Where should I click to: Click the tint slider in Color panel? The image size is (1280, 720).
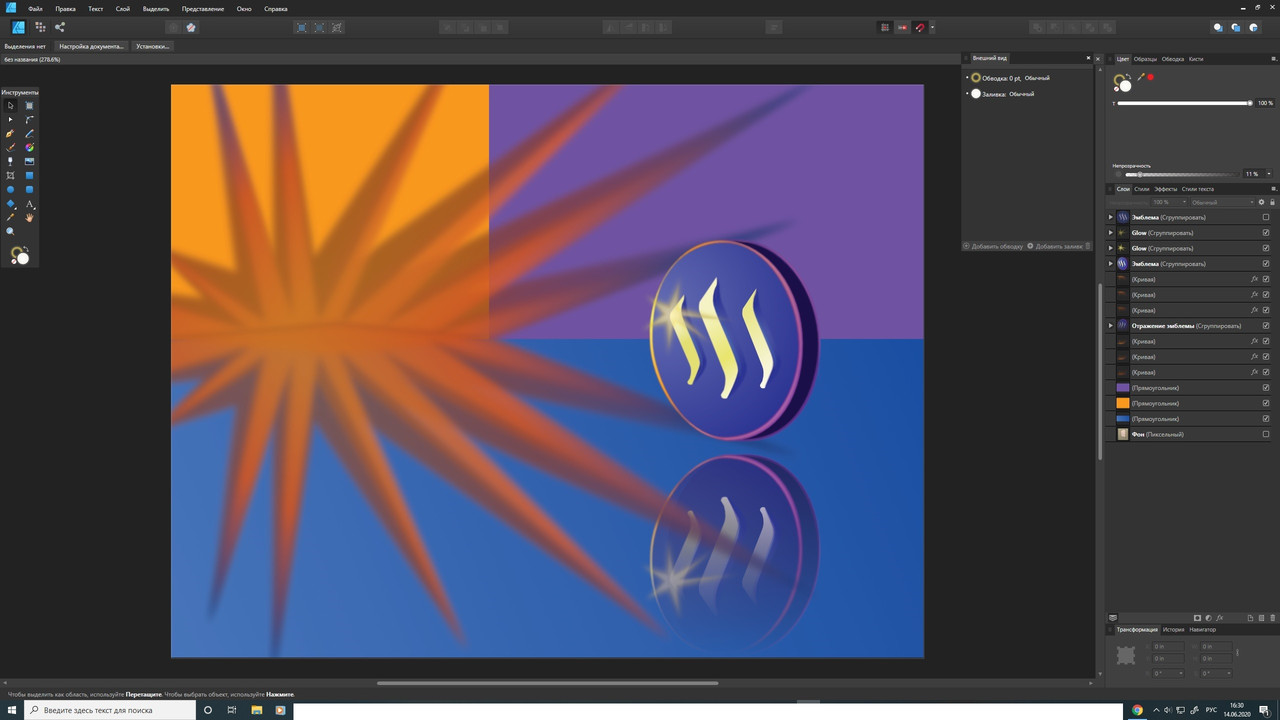click(x=1184, y=103)
